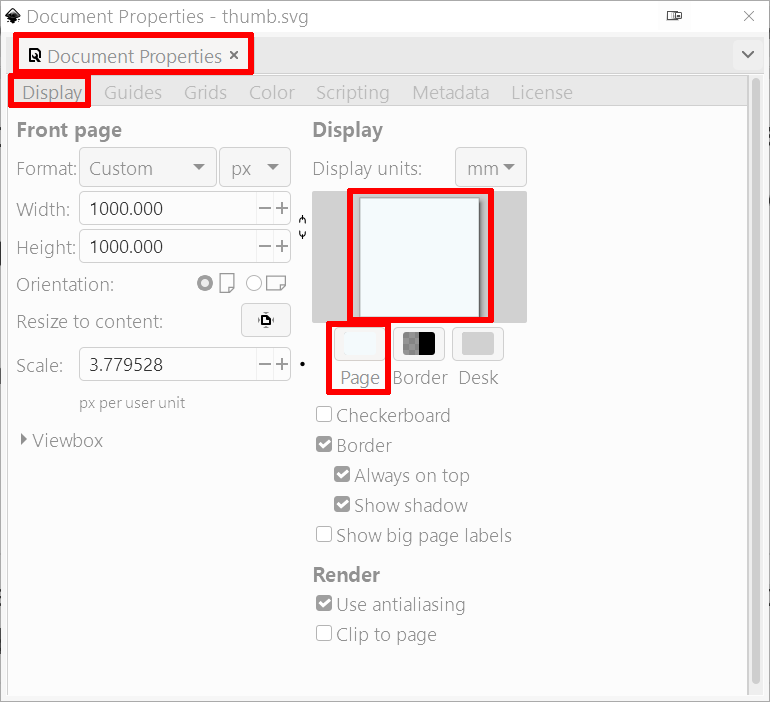This screenshot has width=770, height=702.
Task: Increase Height with the plus button
Action: [x=282, y=246]
